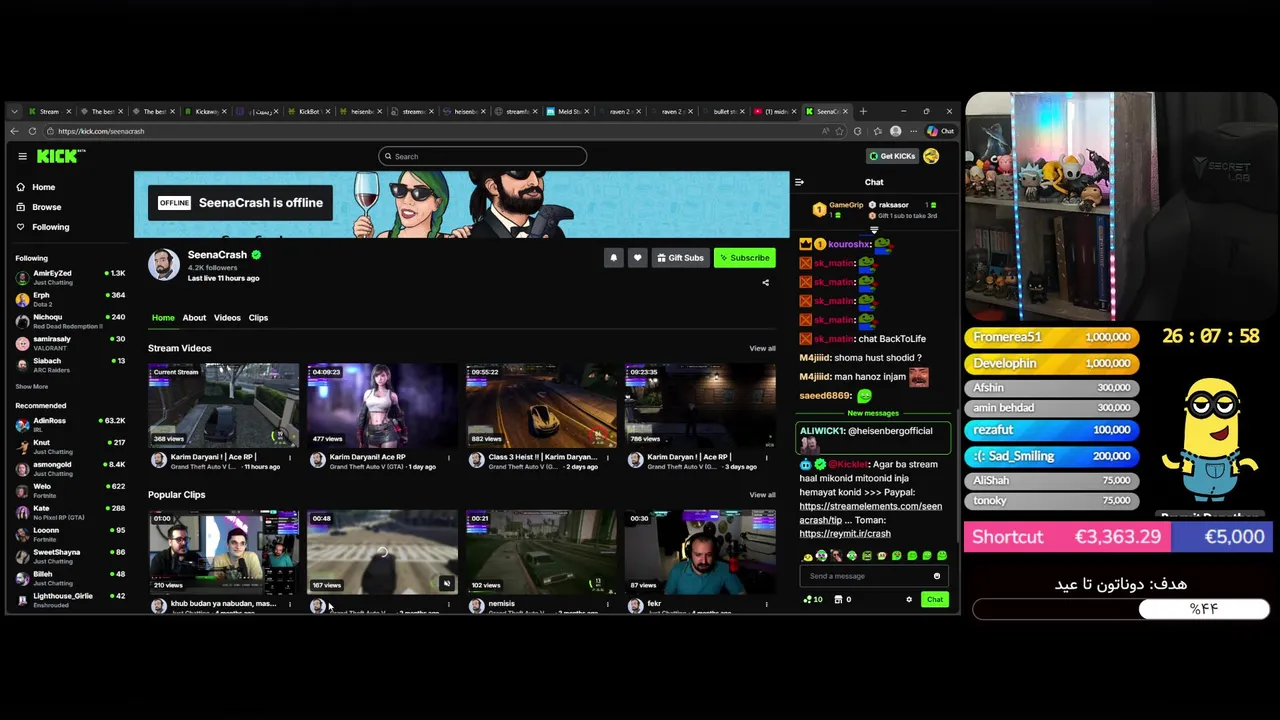Collapse the chat panel with arrow icon

pyautogui.click(x=799, y=182)
